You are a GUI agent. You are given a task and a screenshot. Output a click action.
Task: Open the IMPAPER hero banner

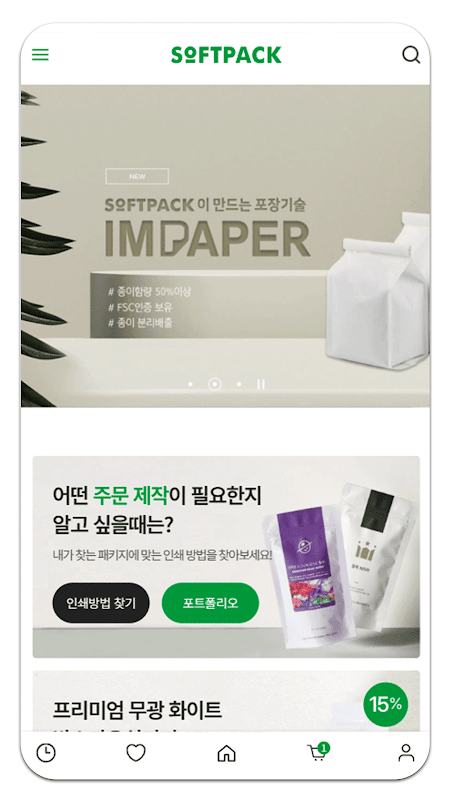click(225, 246)
